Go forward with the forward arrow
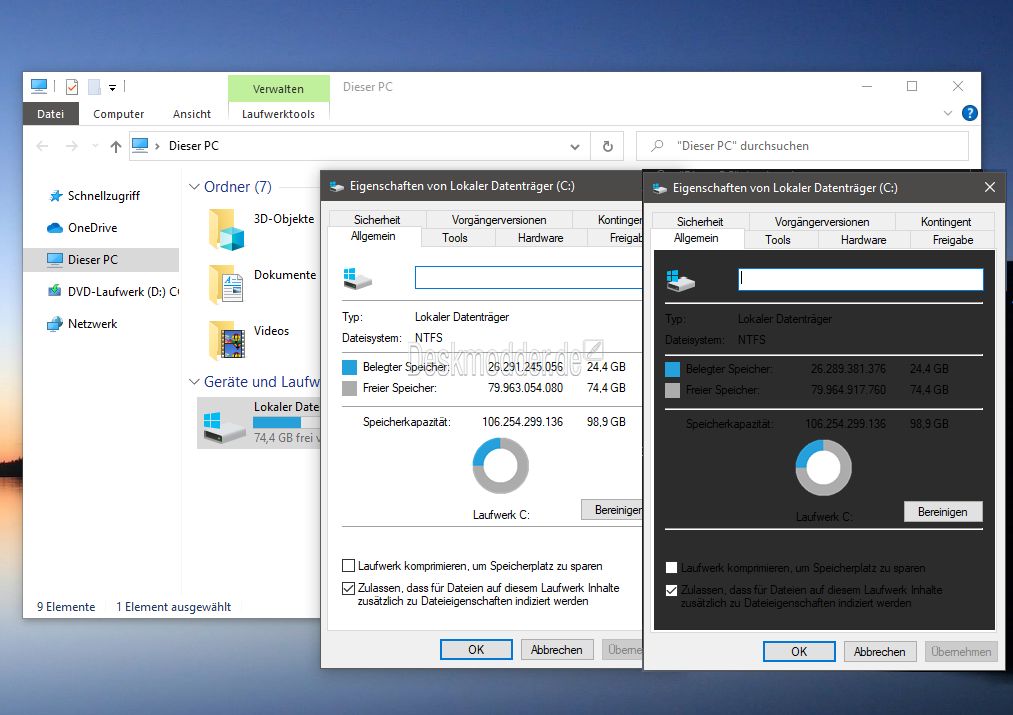Screen dimensions: 1013x715 72,147
